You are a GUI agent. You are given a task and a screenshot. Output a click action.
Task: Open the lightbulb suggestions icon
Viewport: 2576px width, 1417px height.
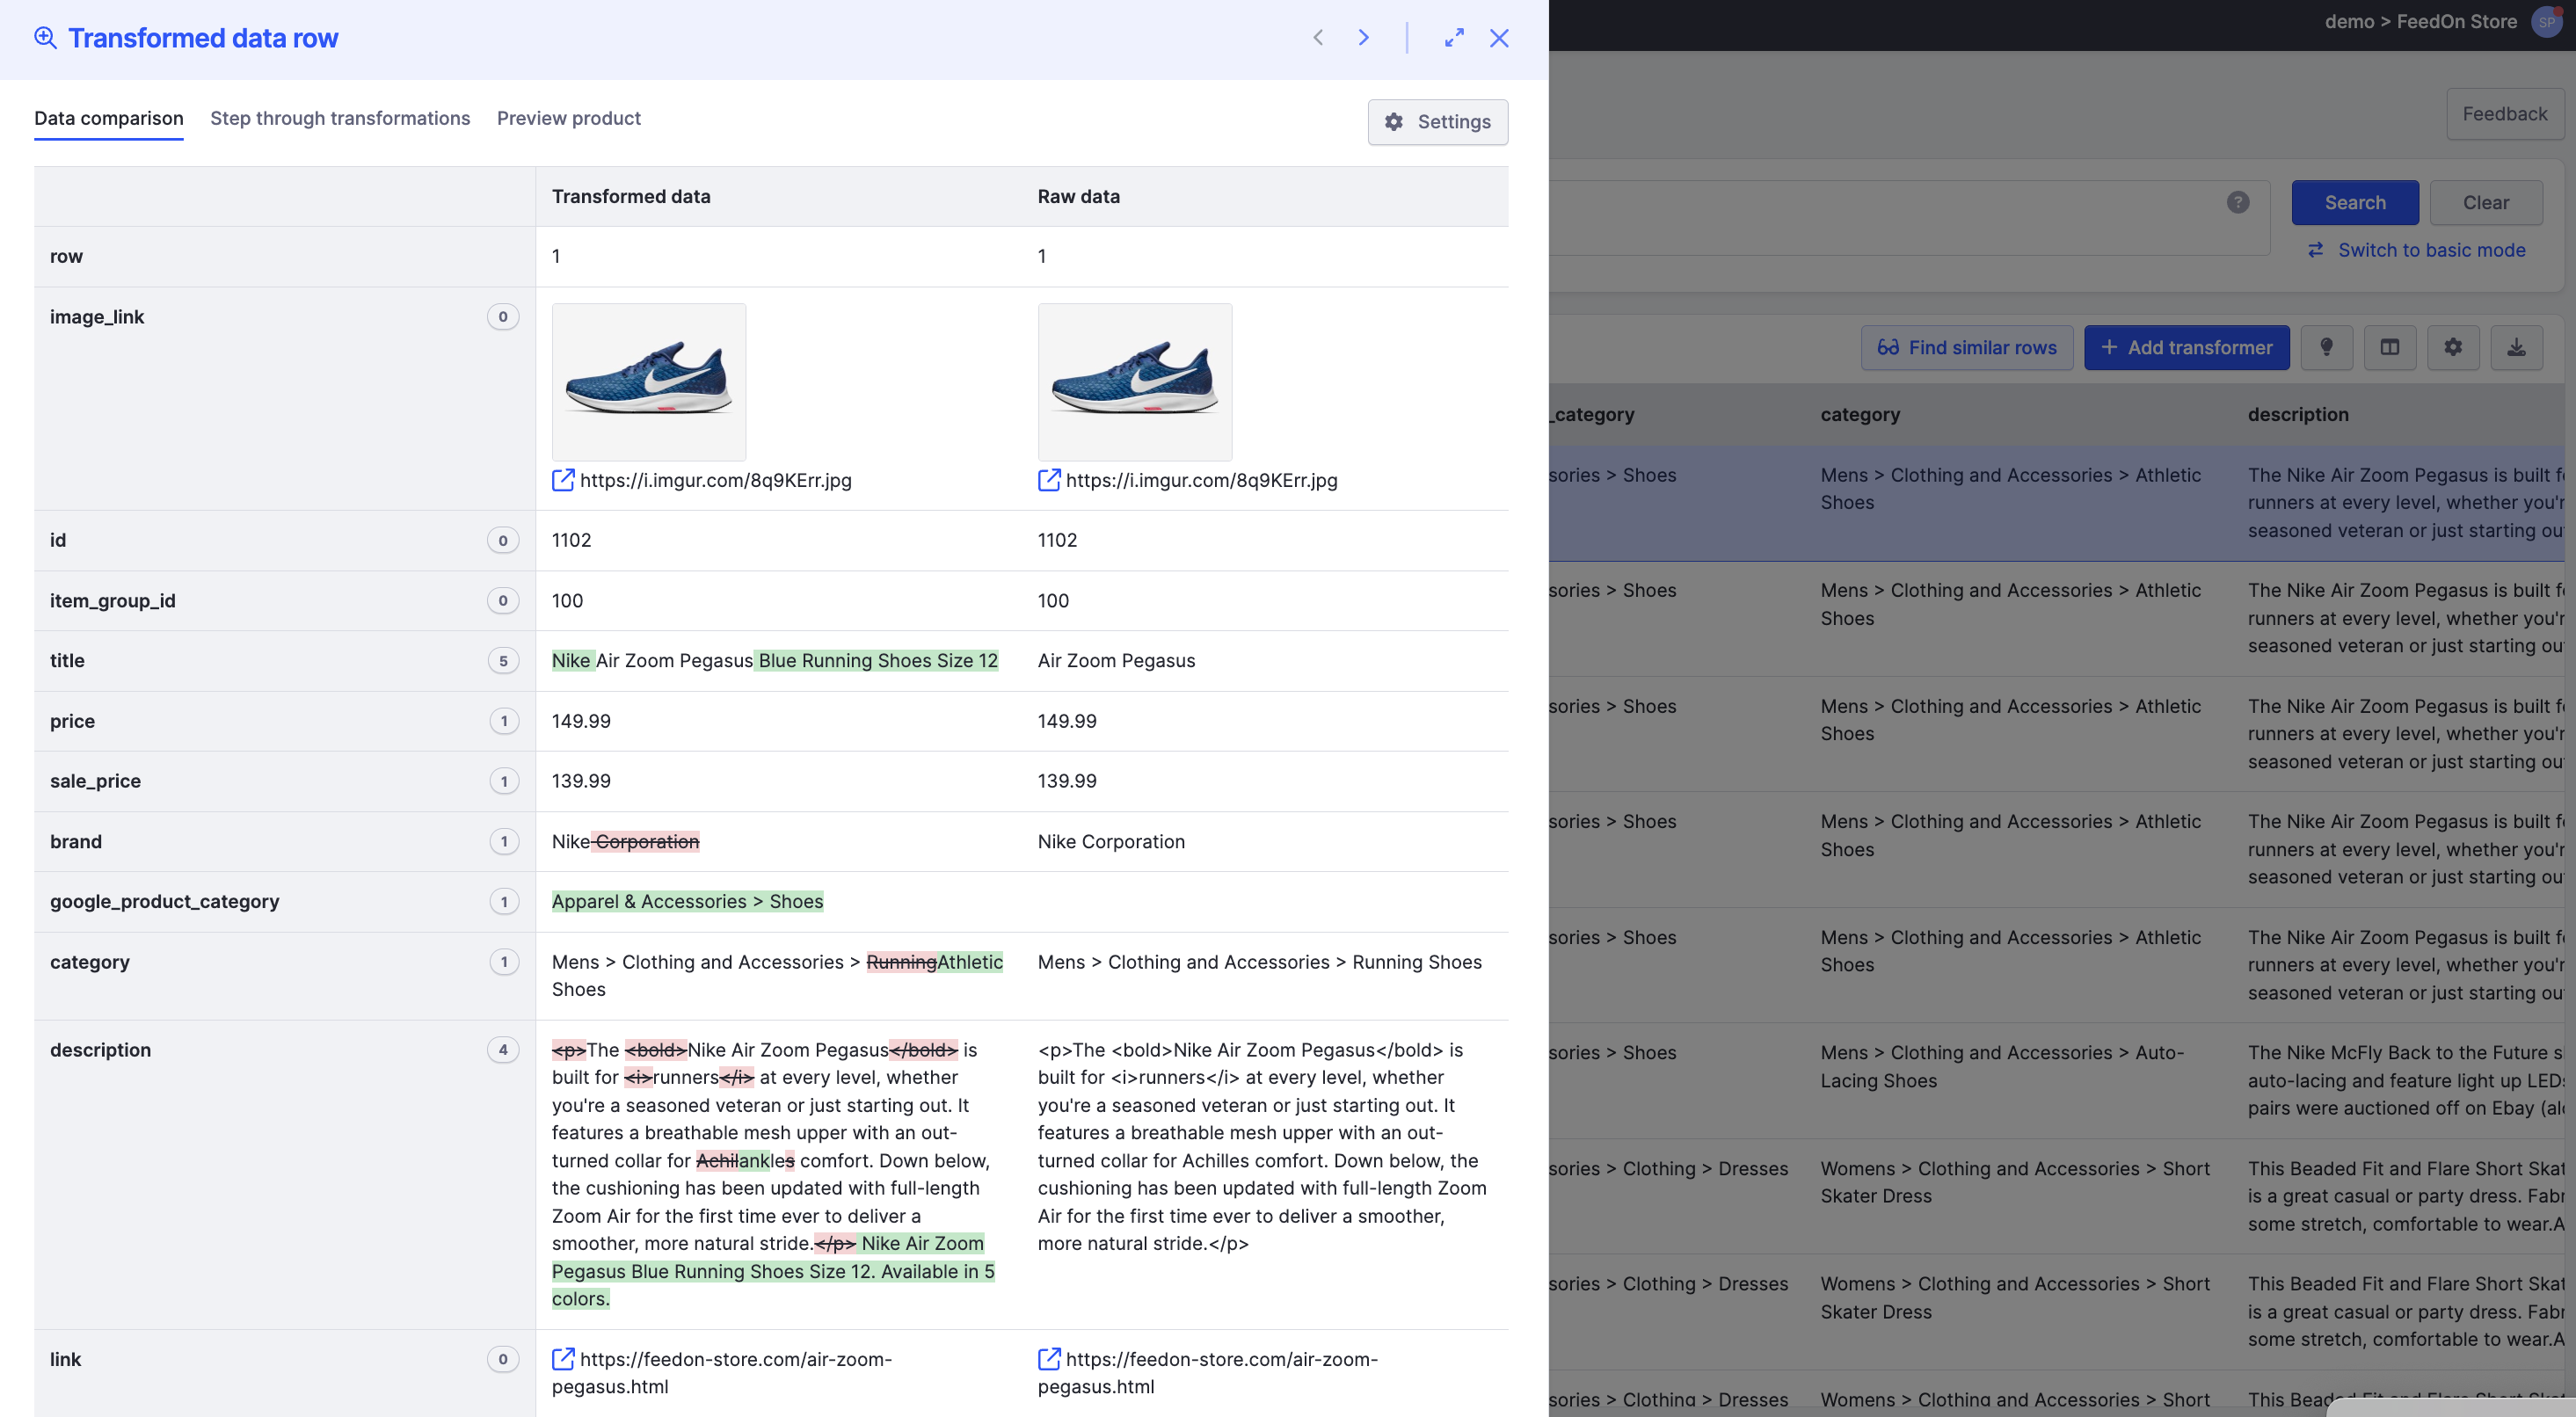[x=2326, y=347]
